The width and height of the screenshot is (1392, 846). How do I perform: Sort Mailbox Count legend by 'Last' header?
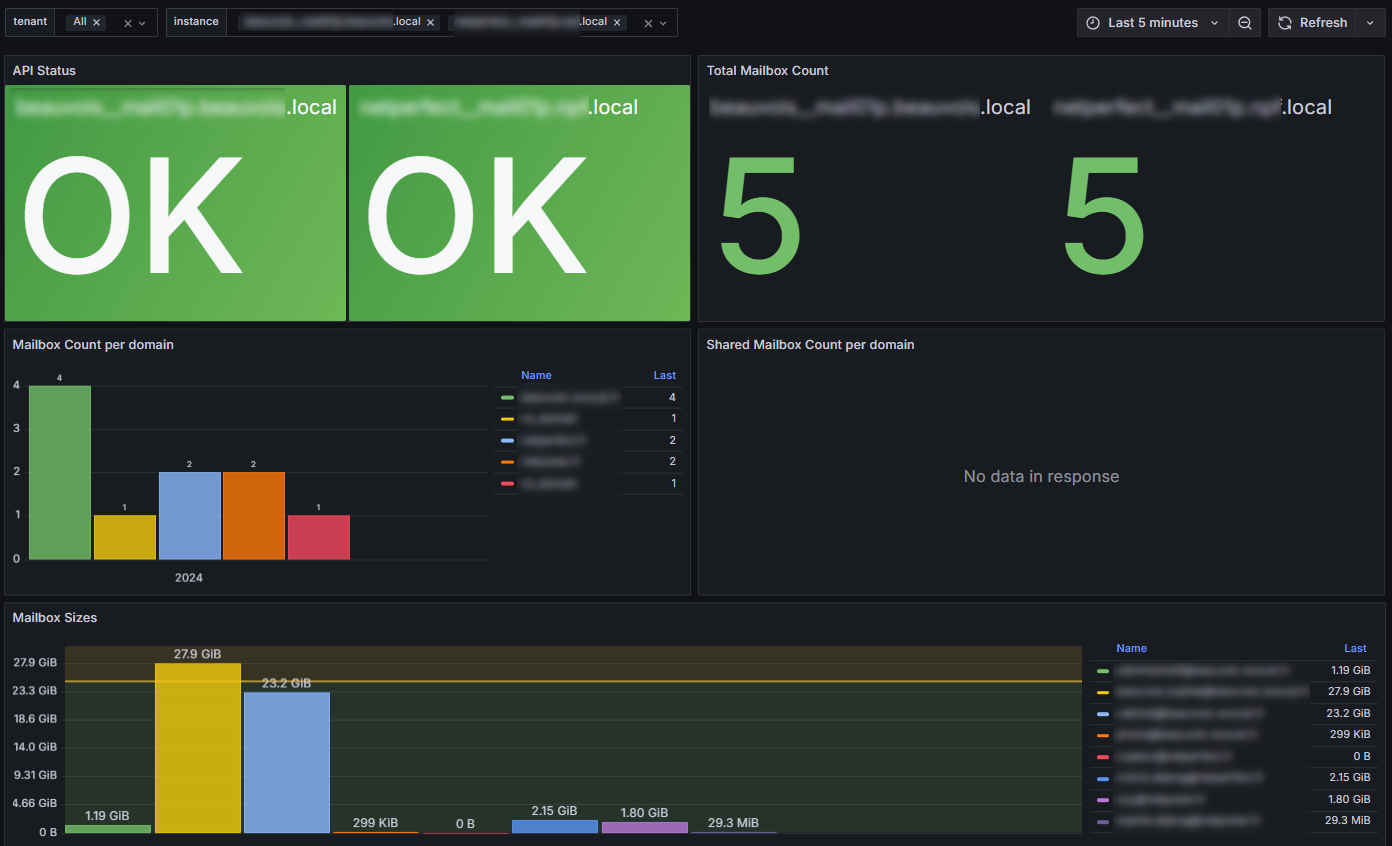[665, 375]
